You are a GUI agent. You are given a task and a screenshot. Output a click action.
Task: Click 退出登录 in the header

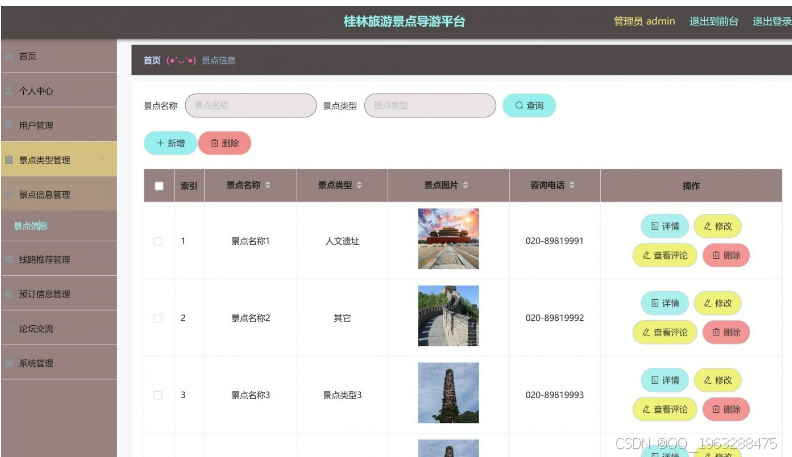pos(772,21)
